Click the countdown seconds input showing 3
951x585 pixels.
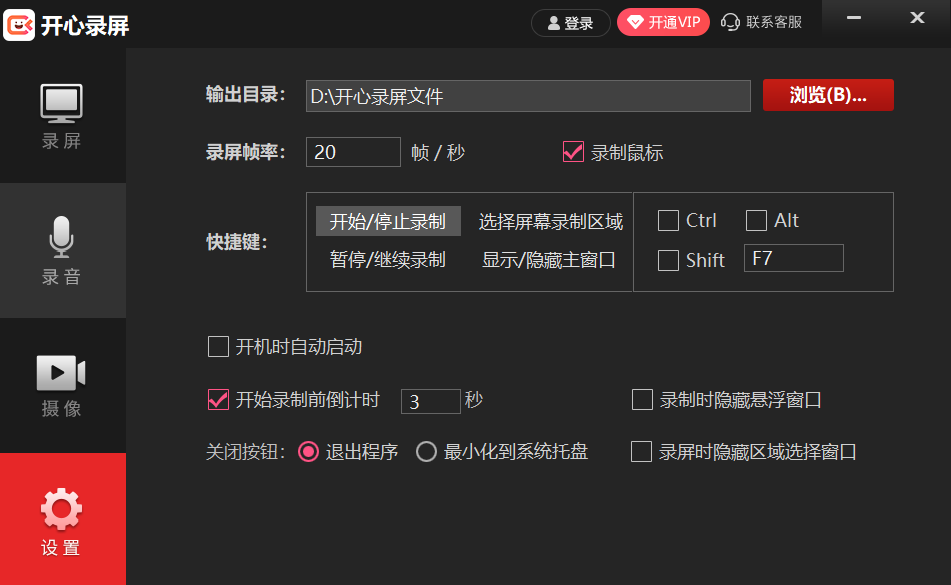coord(430,400)
